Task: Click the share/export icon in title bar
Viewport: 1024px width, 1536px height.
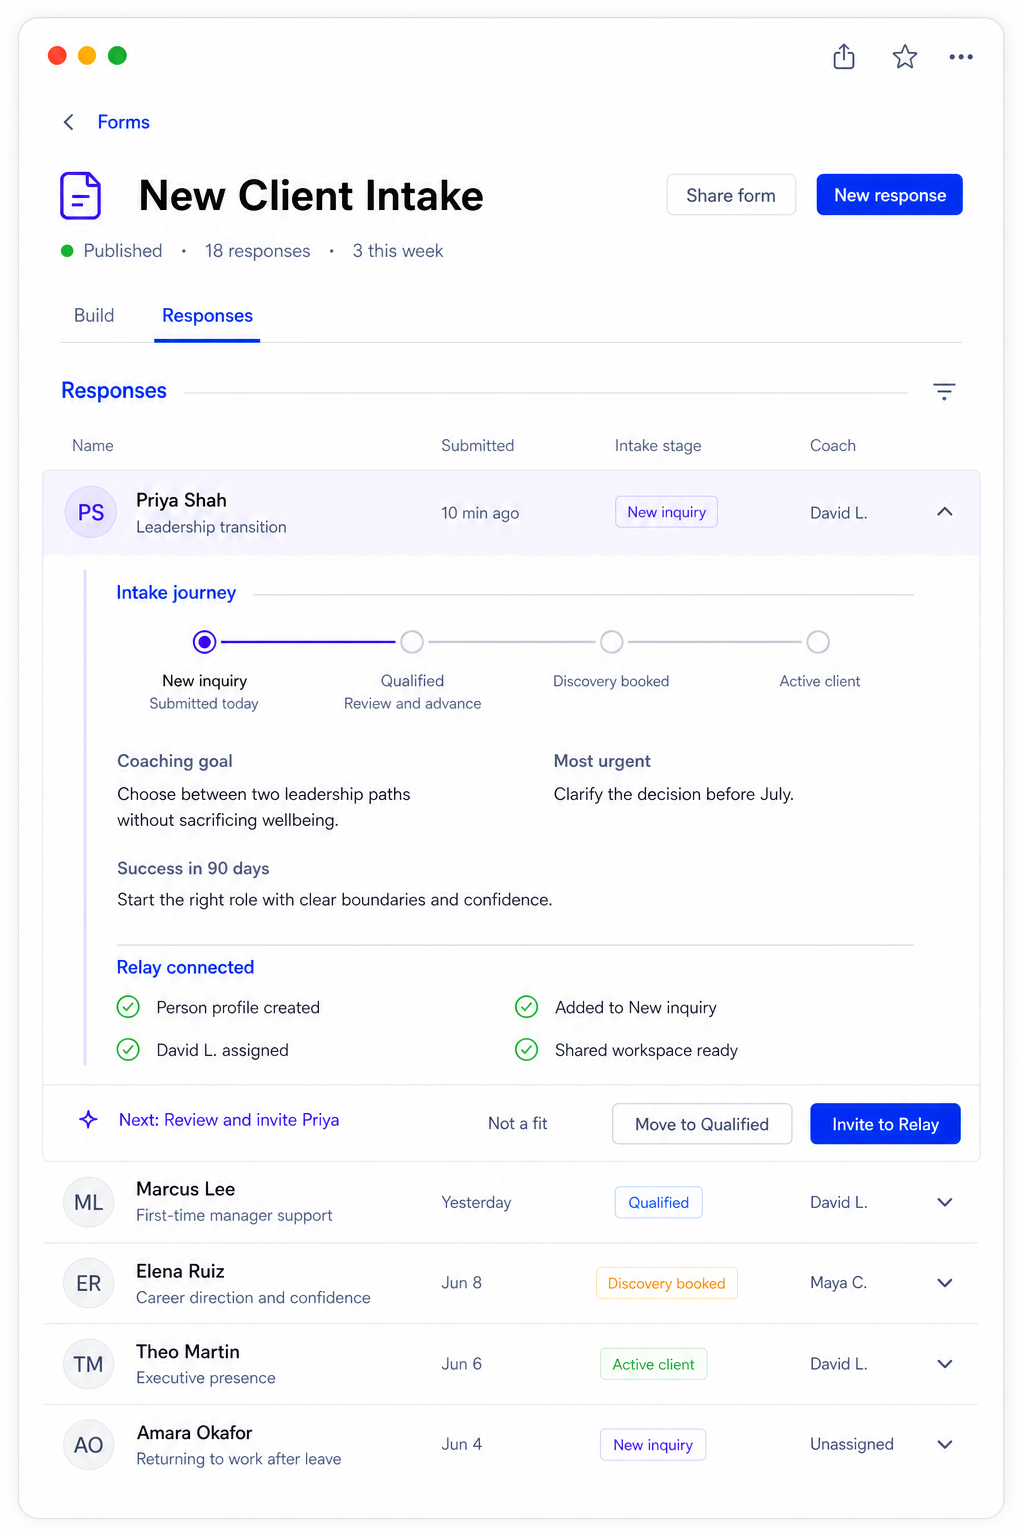Action: click(x=844, y=56)
